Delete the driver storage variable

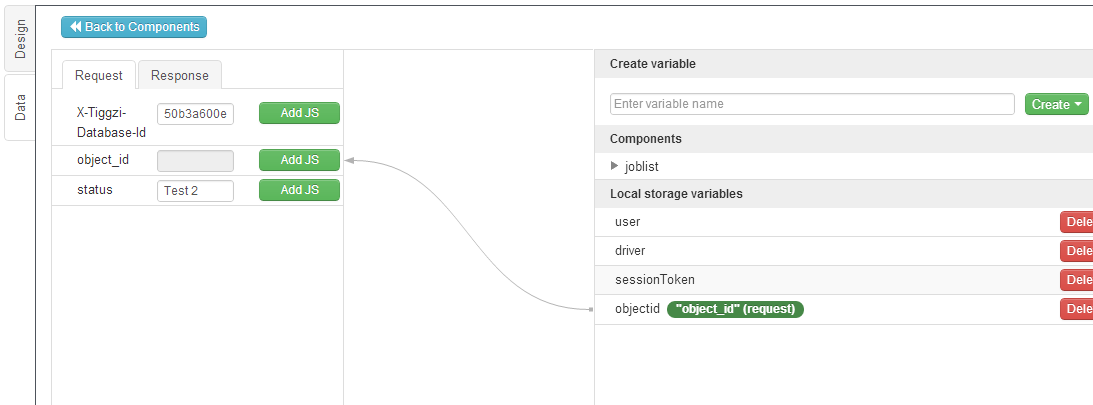(1077, 251)
